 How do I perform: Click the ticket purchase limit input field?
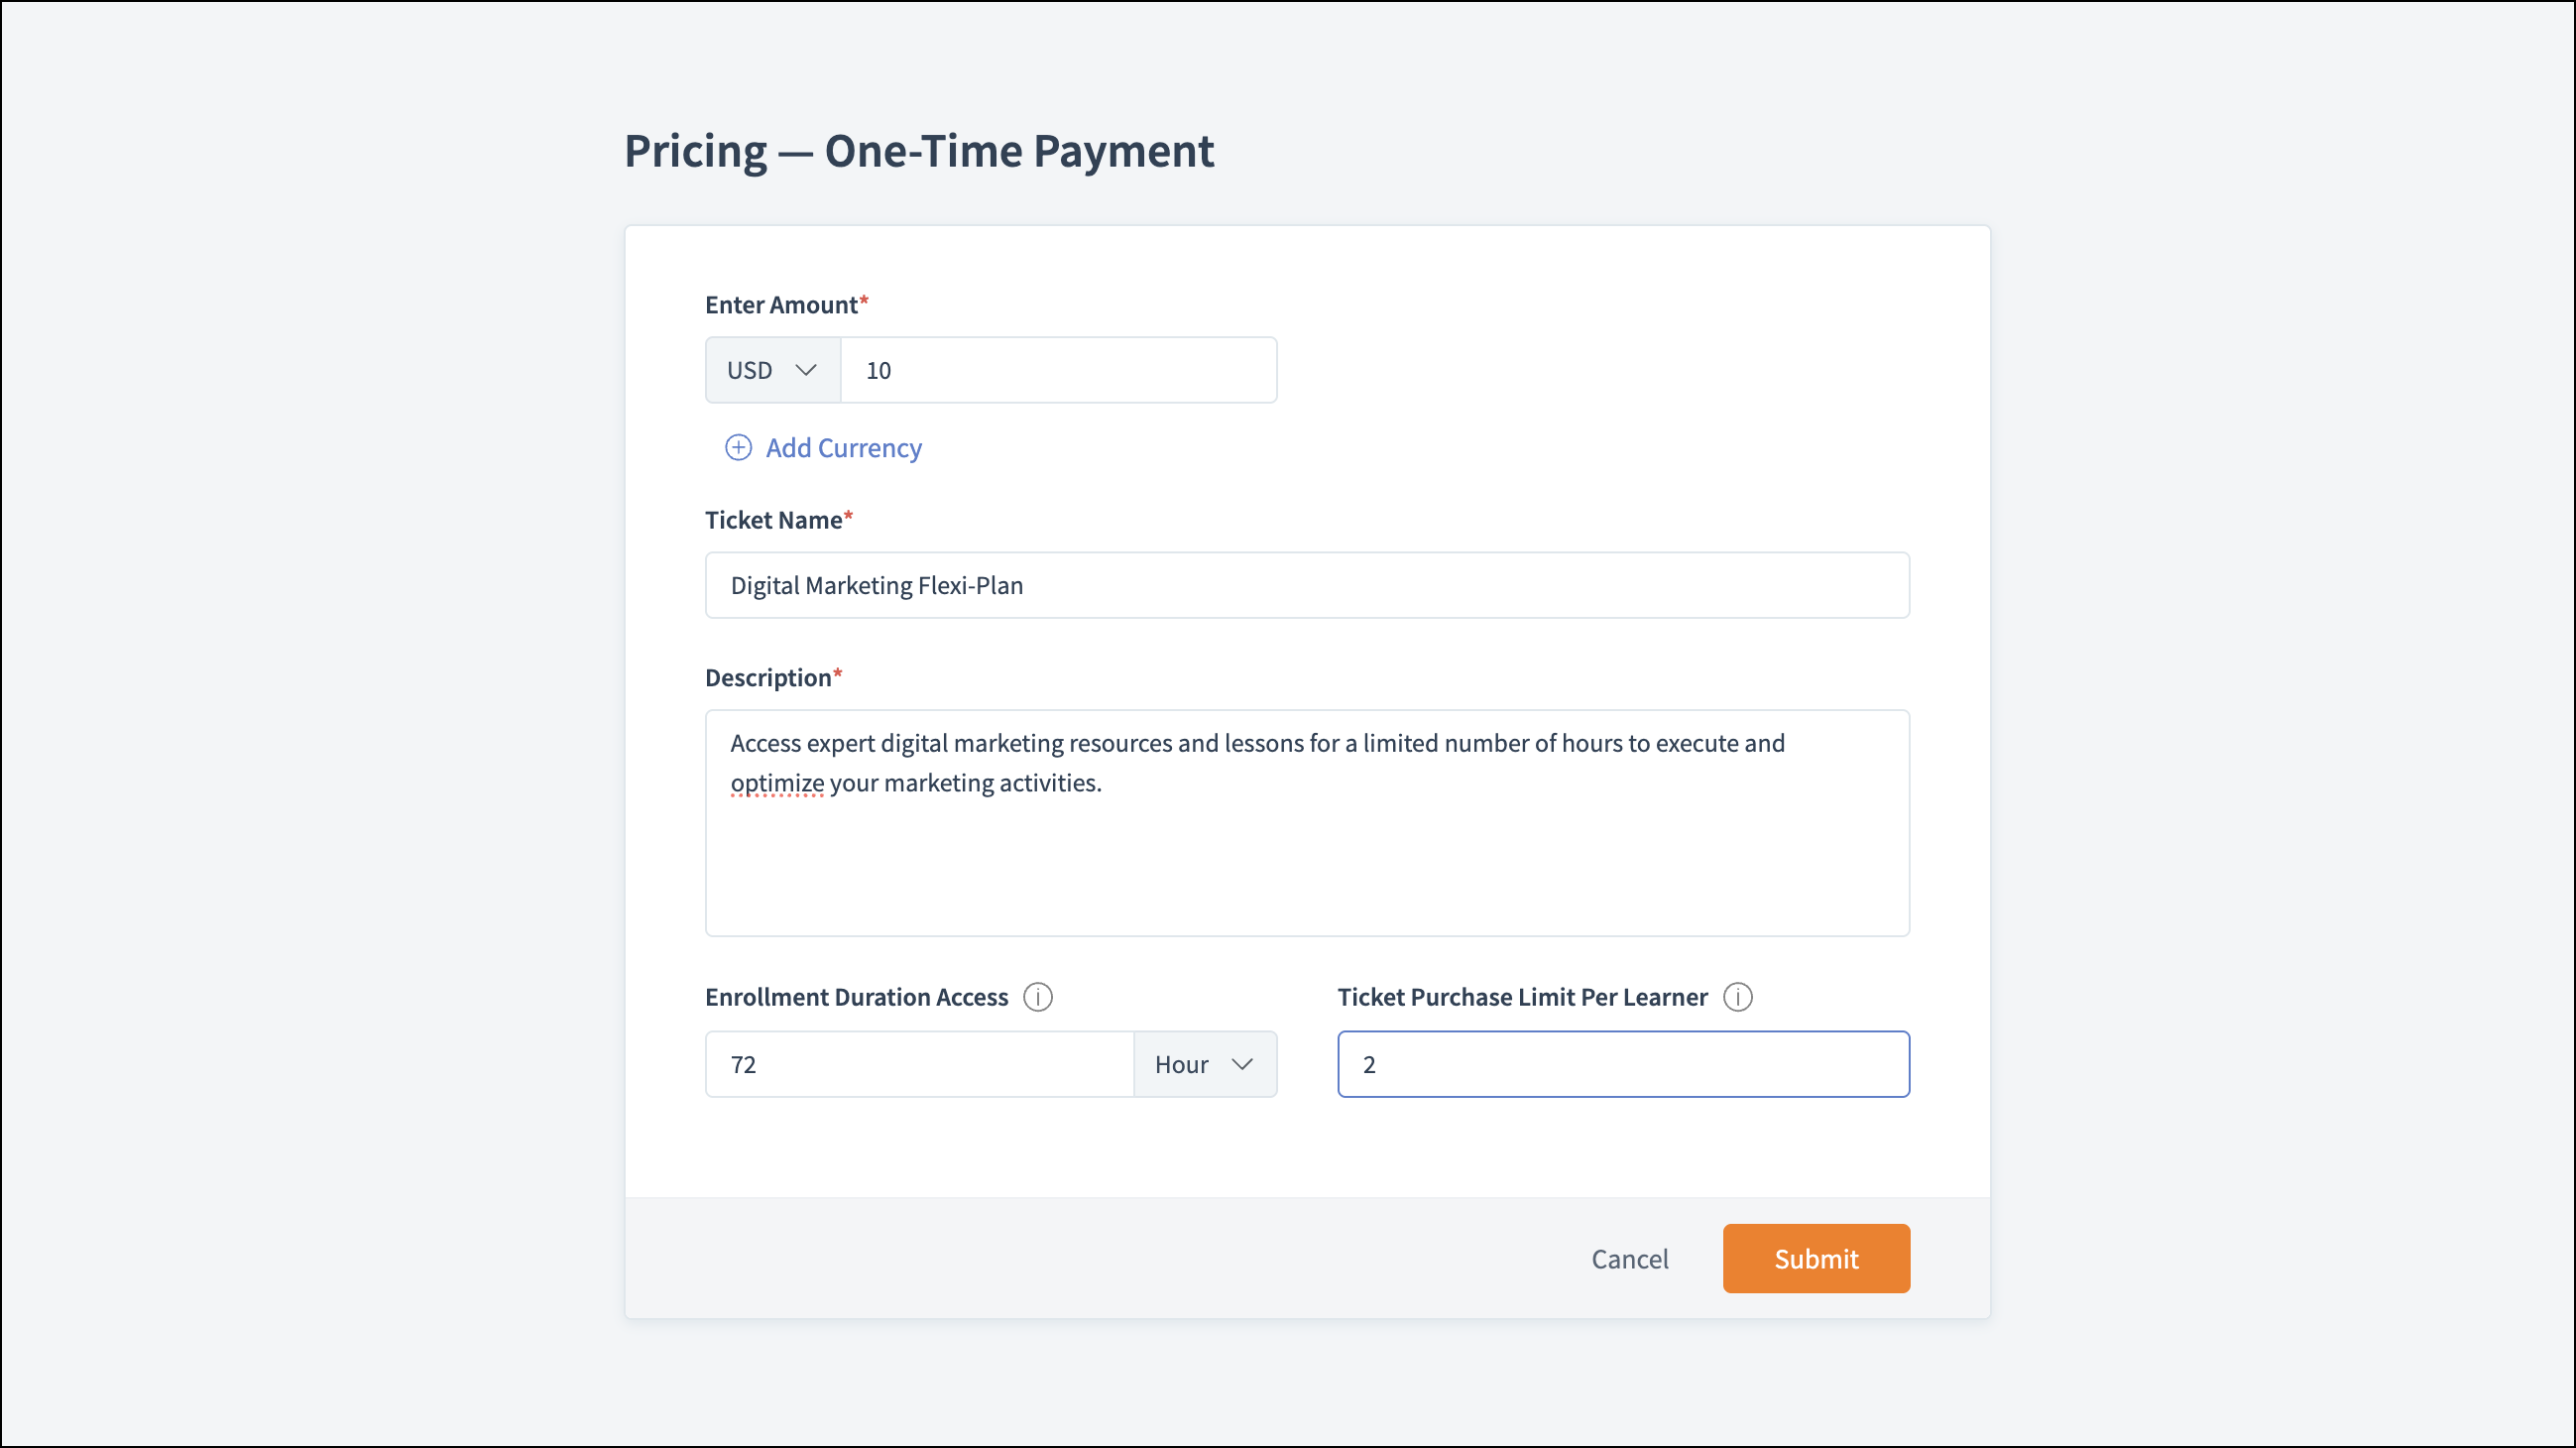[x=1623, y=1064]
